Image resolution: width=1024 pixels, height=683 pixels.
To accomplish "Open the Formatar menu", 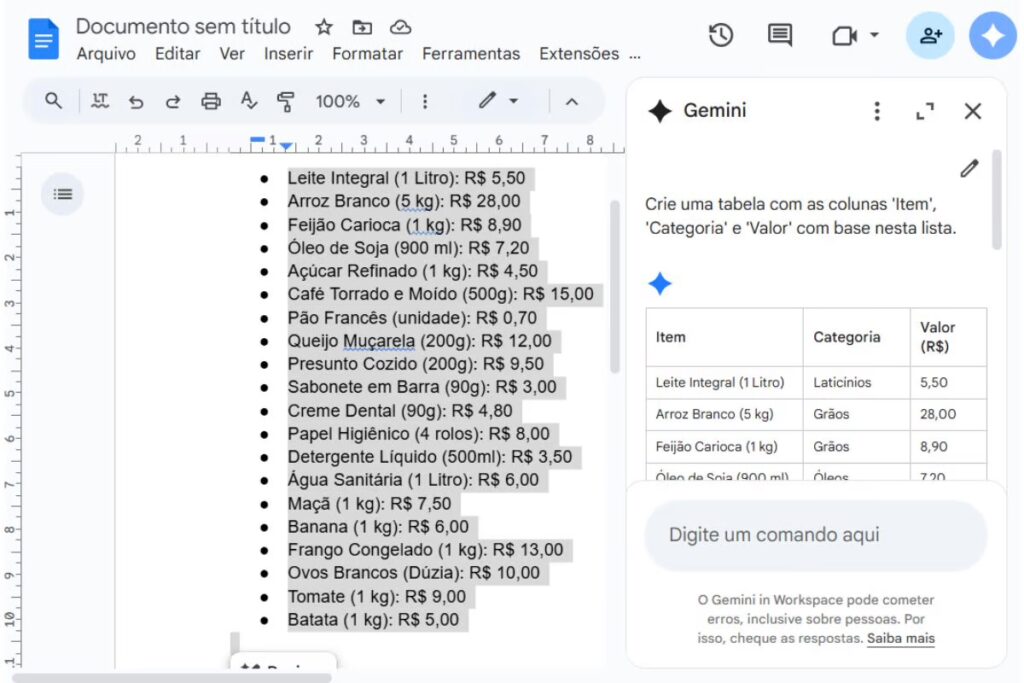I will coord(367,54).
